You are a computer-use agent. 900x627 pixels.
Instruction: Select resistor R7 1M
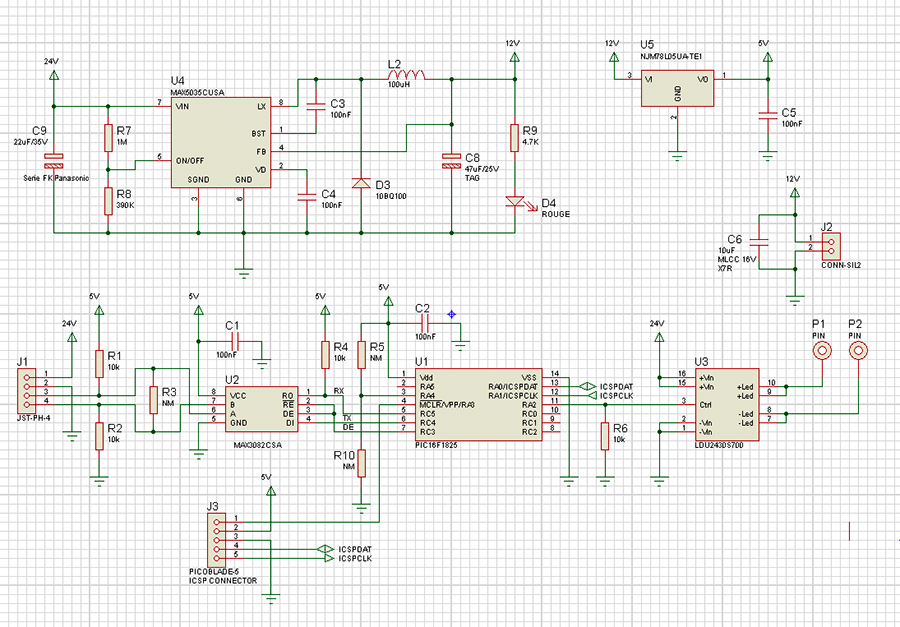107,139
